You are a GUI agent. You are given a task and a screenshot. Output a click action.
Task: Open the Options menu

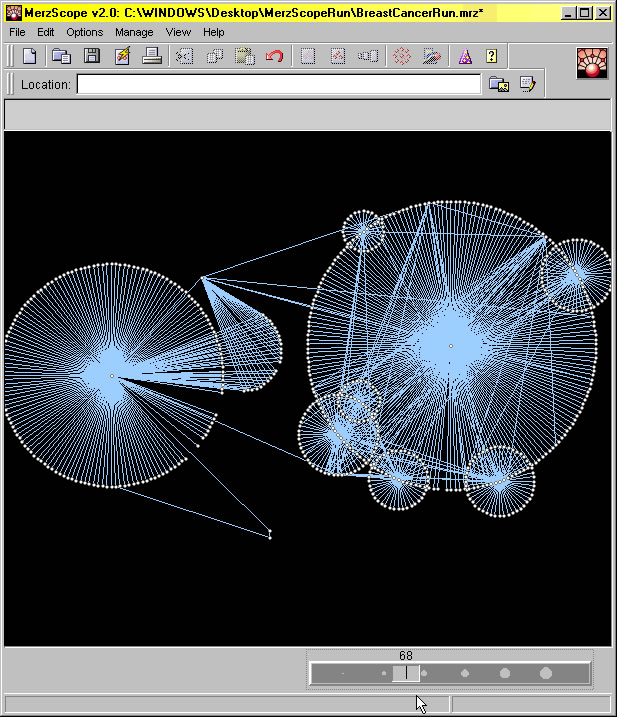pos(85,32)
